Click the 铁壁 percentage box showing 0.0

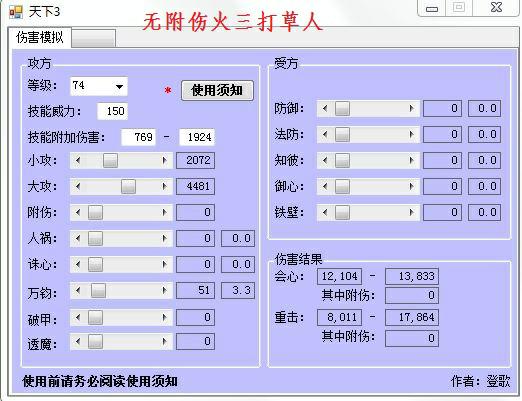pyautogui.click(x=484, y=212)
